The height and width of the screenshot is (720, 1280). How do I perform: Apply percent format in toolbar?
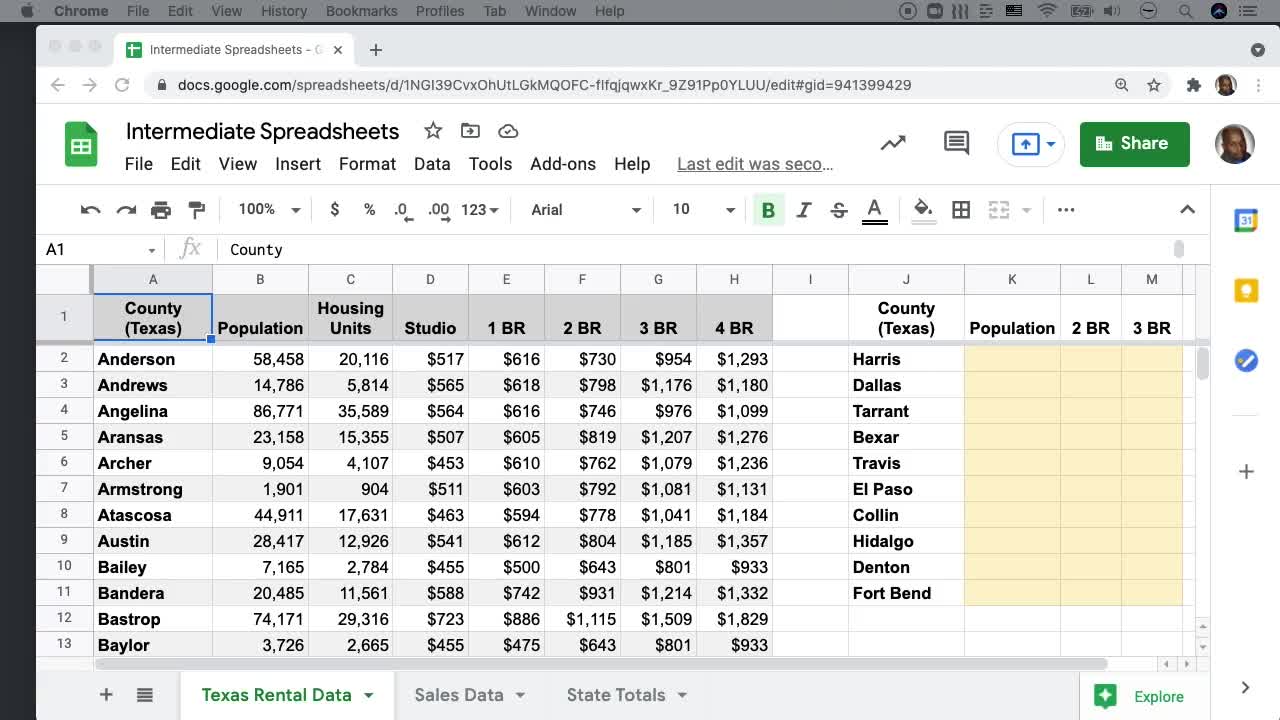pyautogui.click(x=369, y=210)
